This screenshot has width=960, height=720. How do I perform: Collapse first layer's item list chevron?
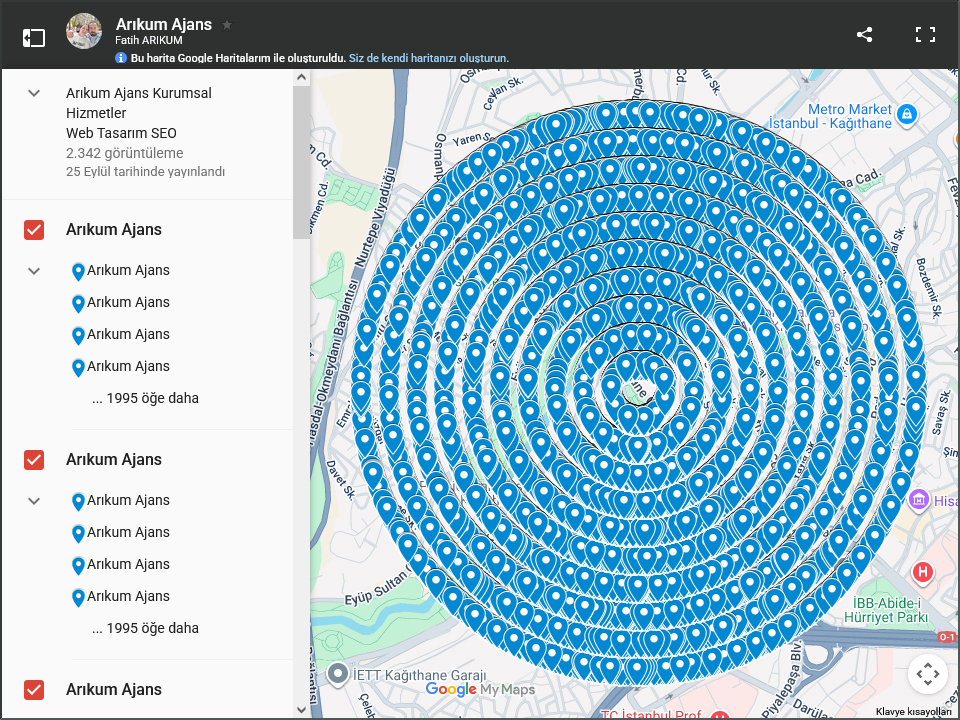point(34,271)
